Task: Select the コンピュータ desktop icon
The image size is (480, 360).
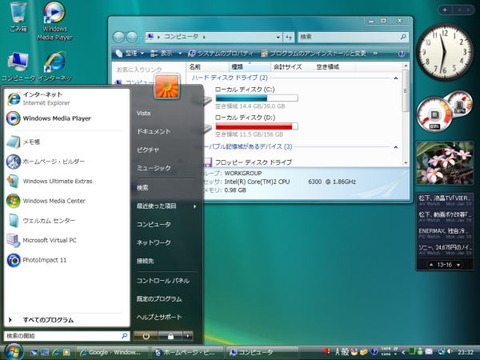Action: [x=18, y=67]
